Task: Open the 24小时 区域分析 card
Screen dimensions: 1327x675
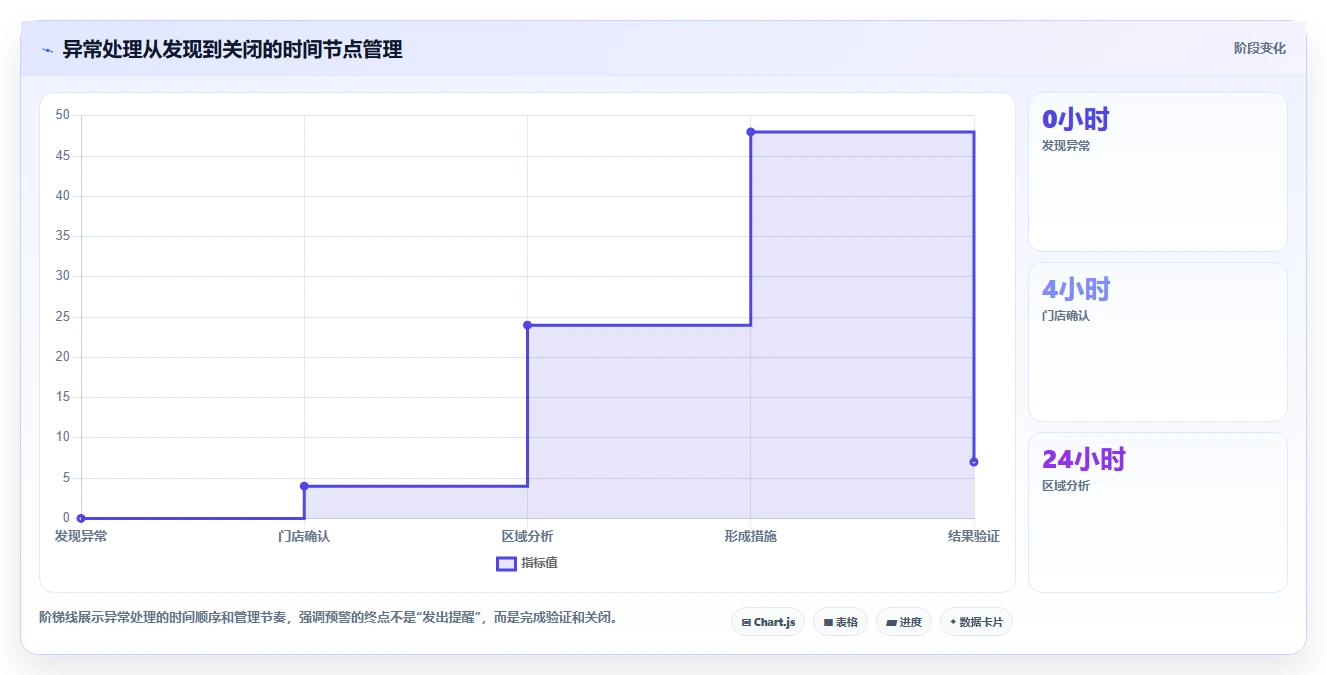Action: tap(1157, 512)
